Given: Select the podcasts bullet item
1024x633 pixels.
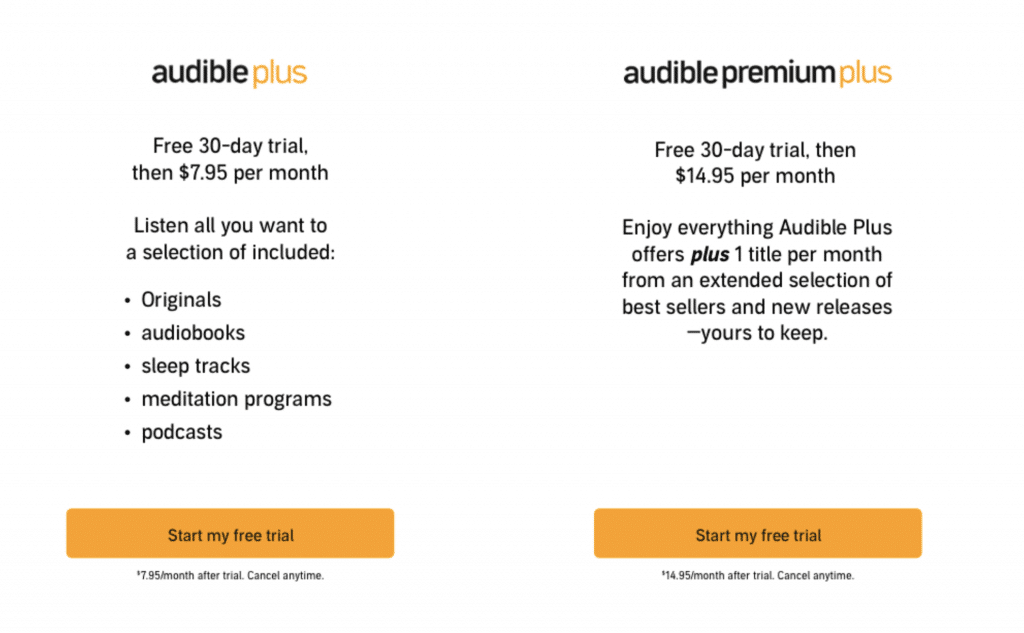Looking at the screenshot, I should (182, 432).
